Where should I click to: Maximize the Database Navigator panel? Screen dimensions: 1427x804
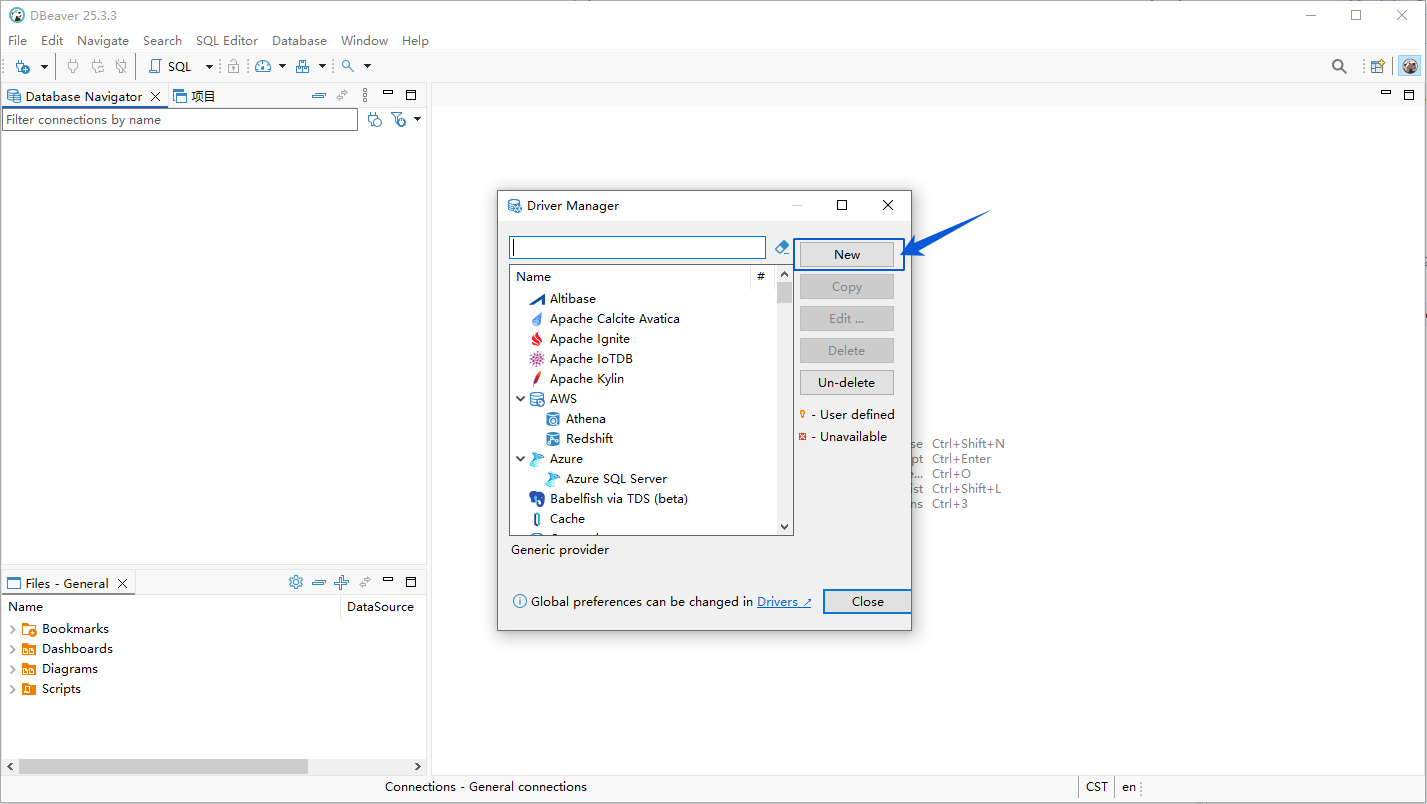coord(411,95)
